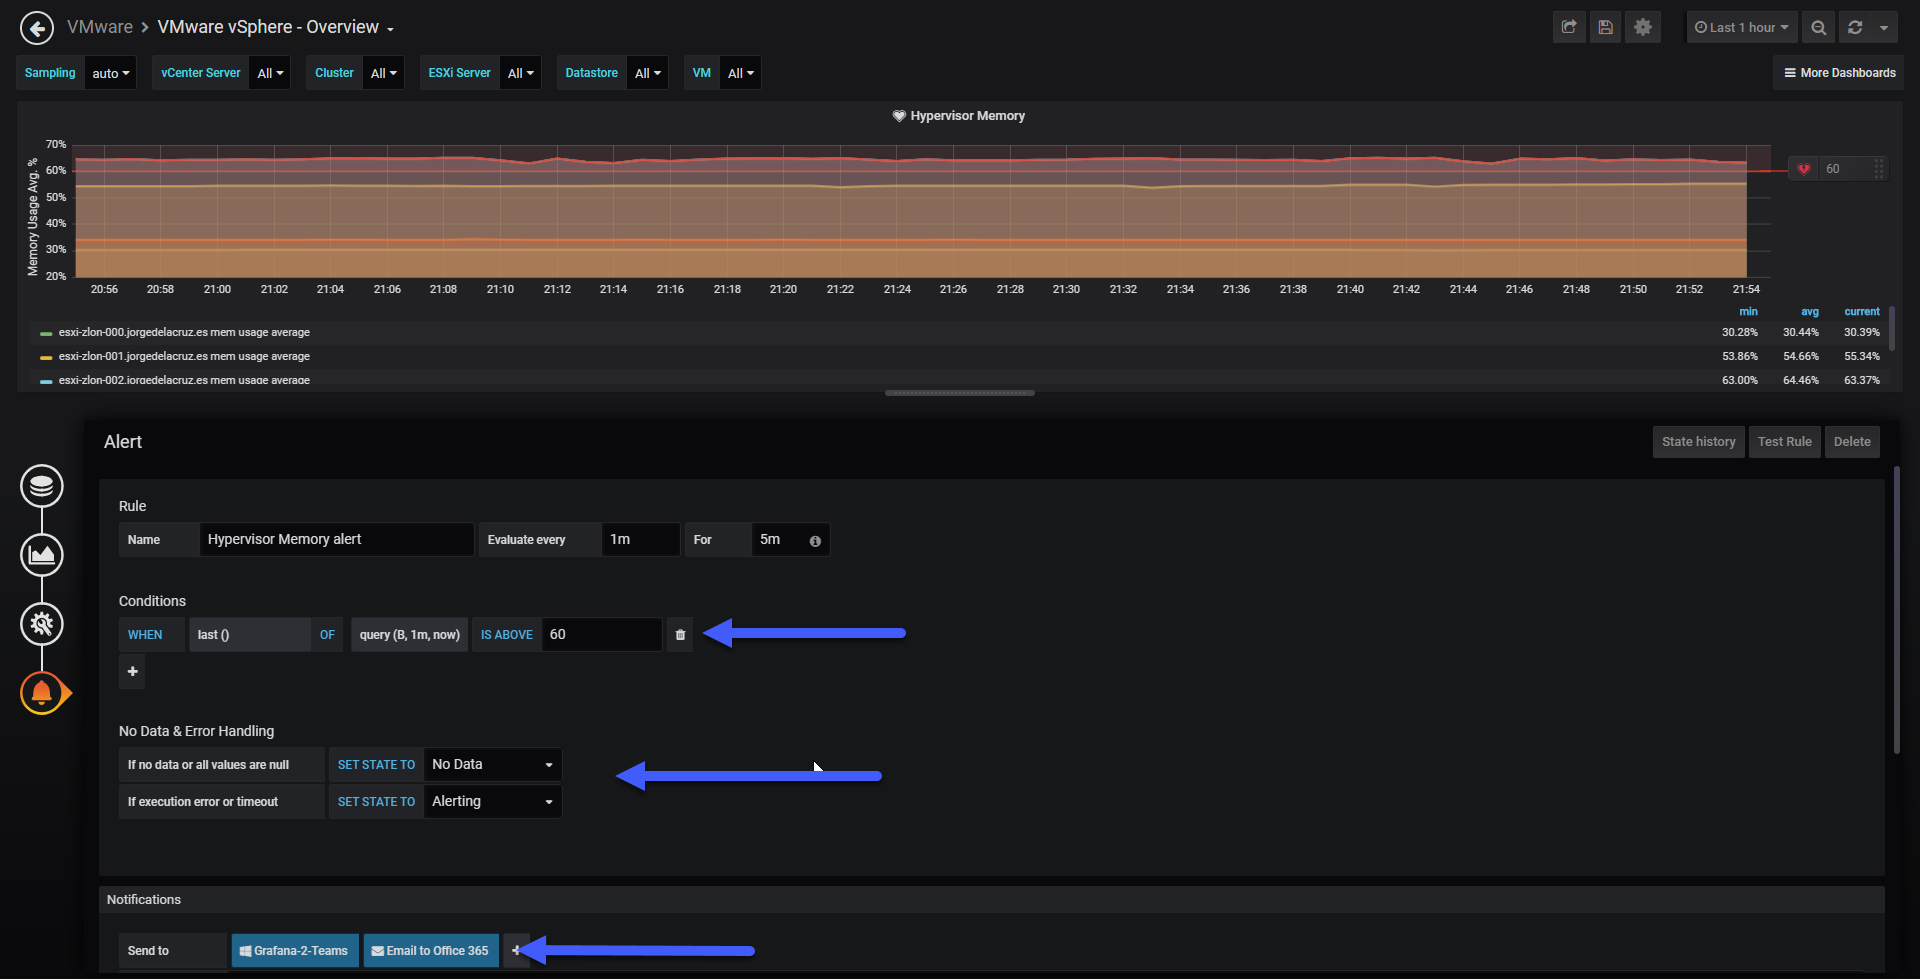Open the ESXi Server variable dropdown
Screen dimensions: 1920x979
521,73
